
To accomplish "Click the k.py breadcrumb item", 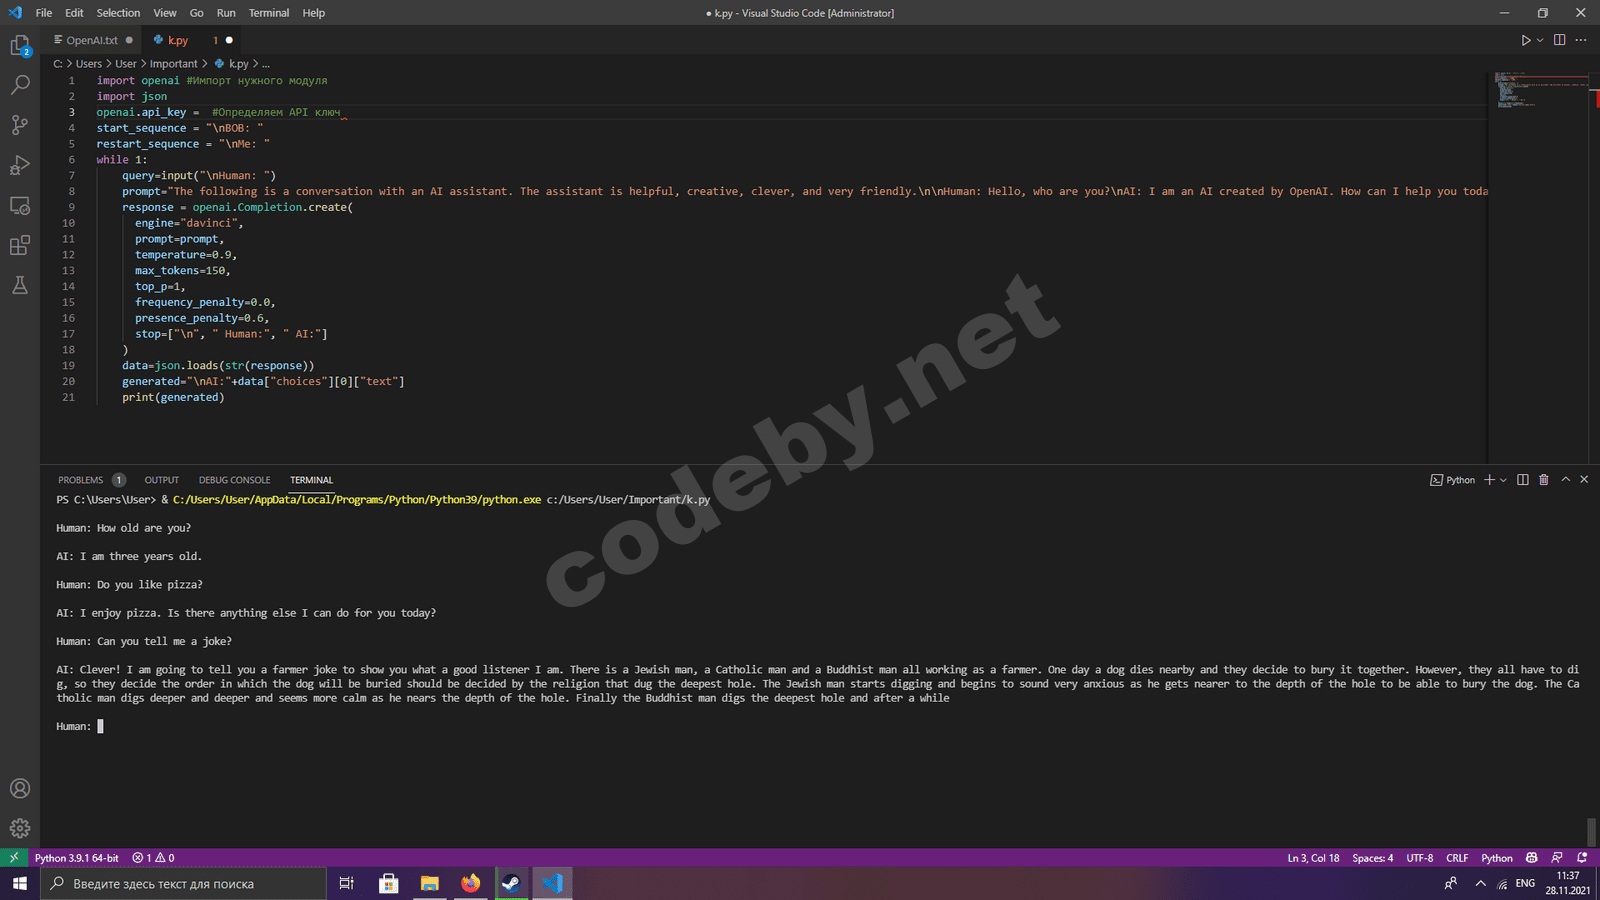I will 232,64.
